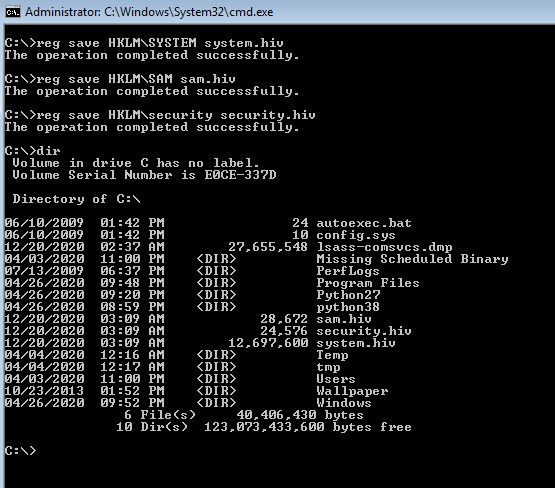
Task: Click the python38 directory name
Action: (348, 307)
